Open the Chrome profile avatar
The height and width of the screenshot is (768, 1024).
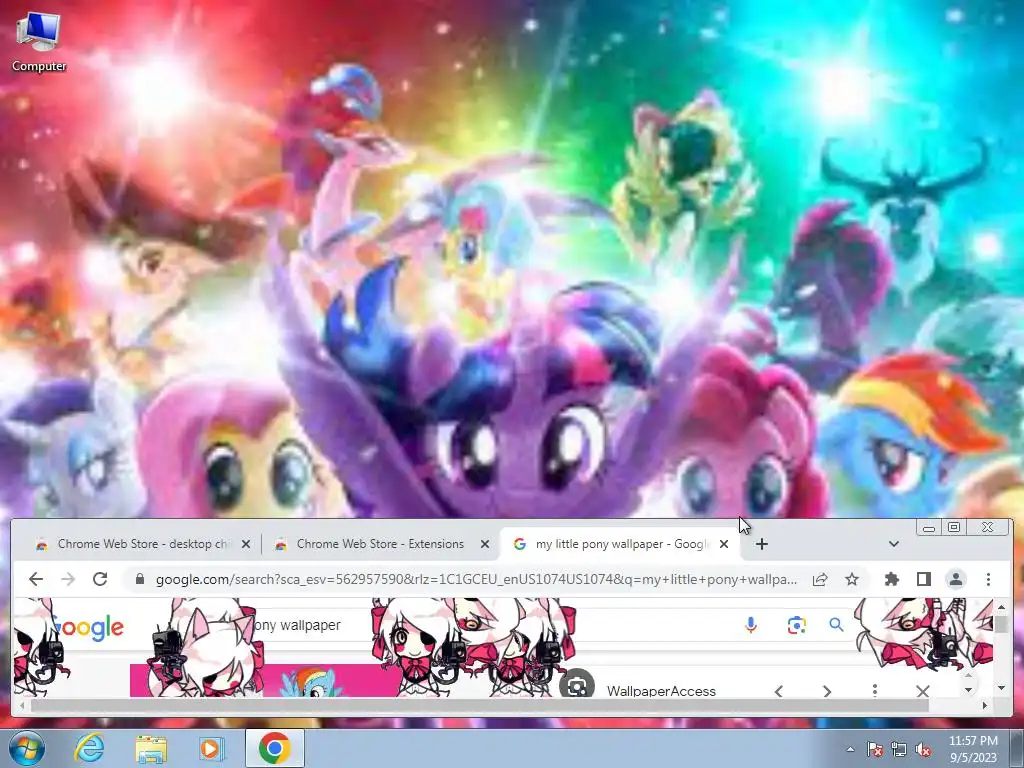pyautogui.click(x=955, y=579)
